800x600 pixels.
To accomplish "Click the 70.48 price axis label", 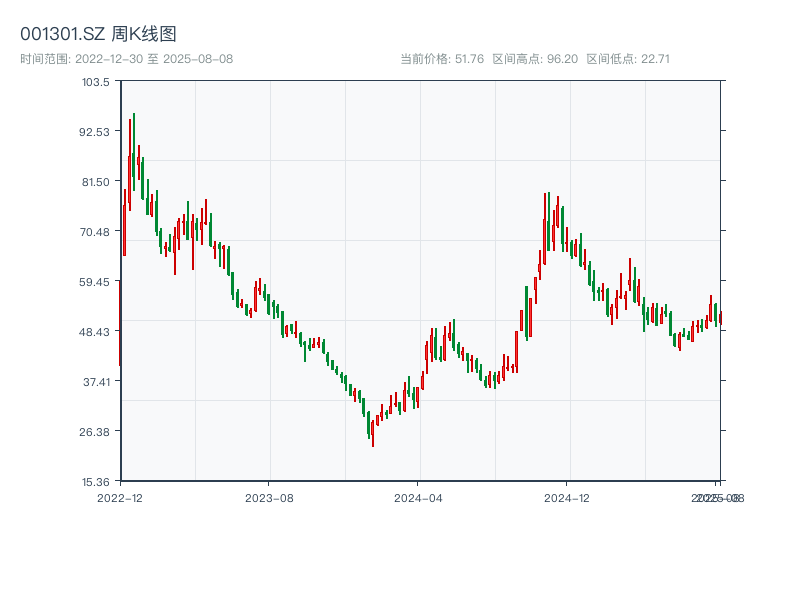I will (95, 231).
